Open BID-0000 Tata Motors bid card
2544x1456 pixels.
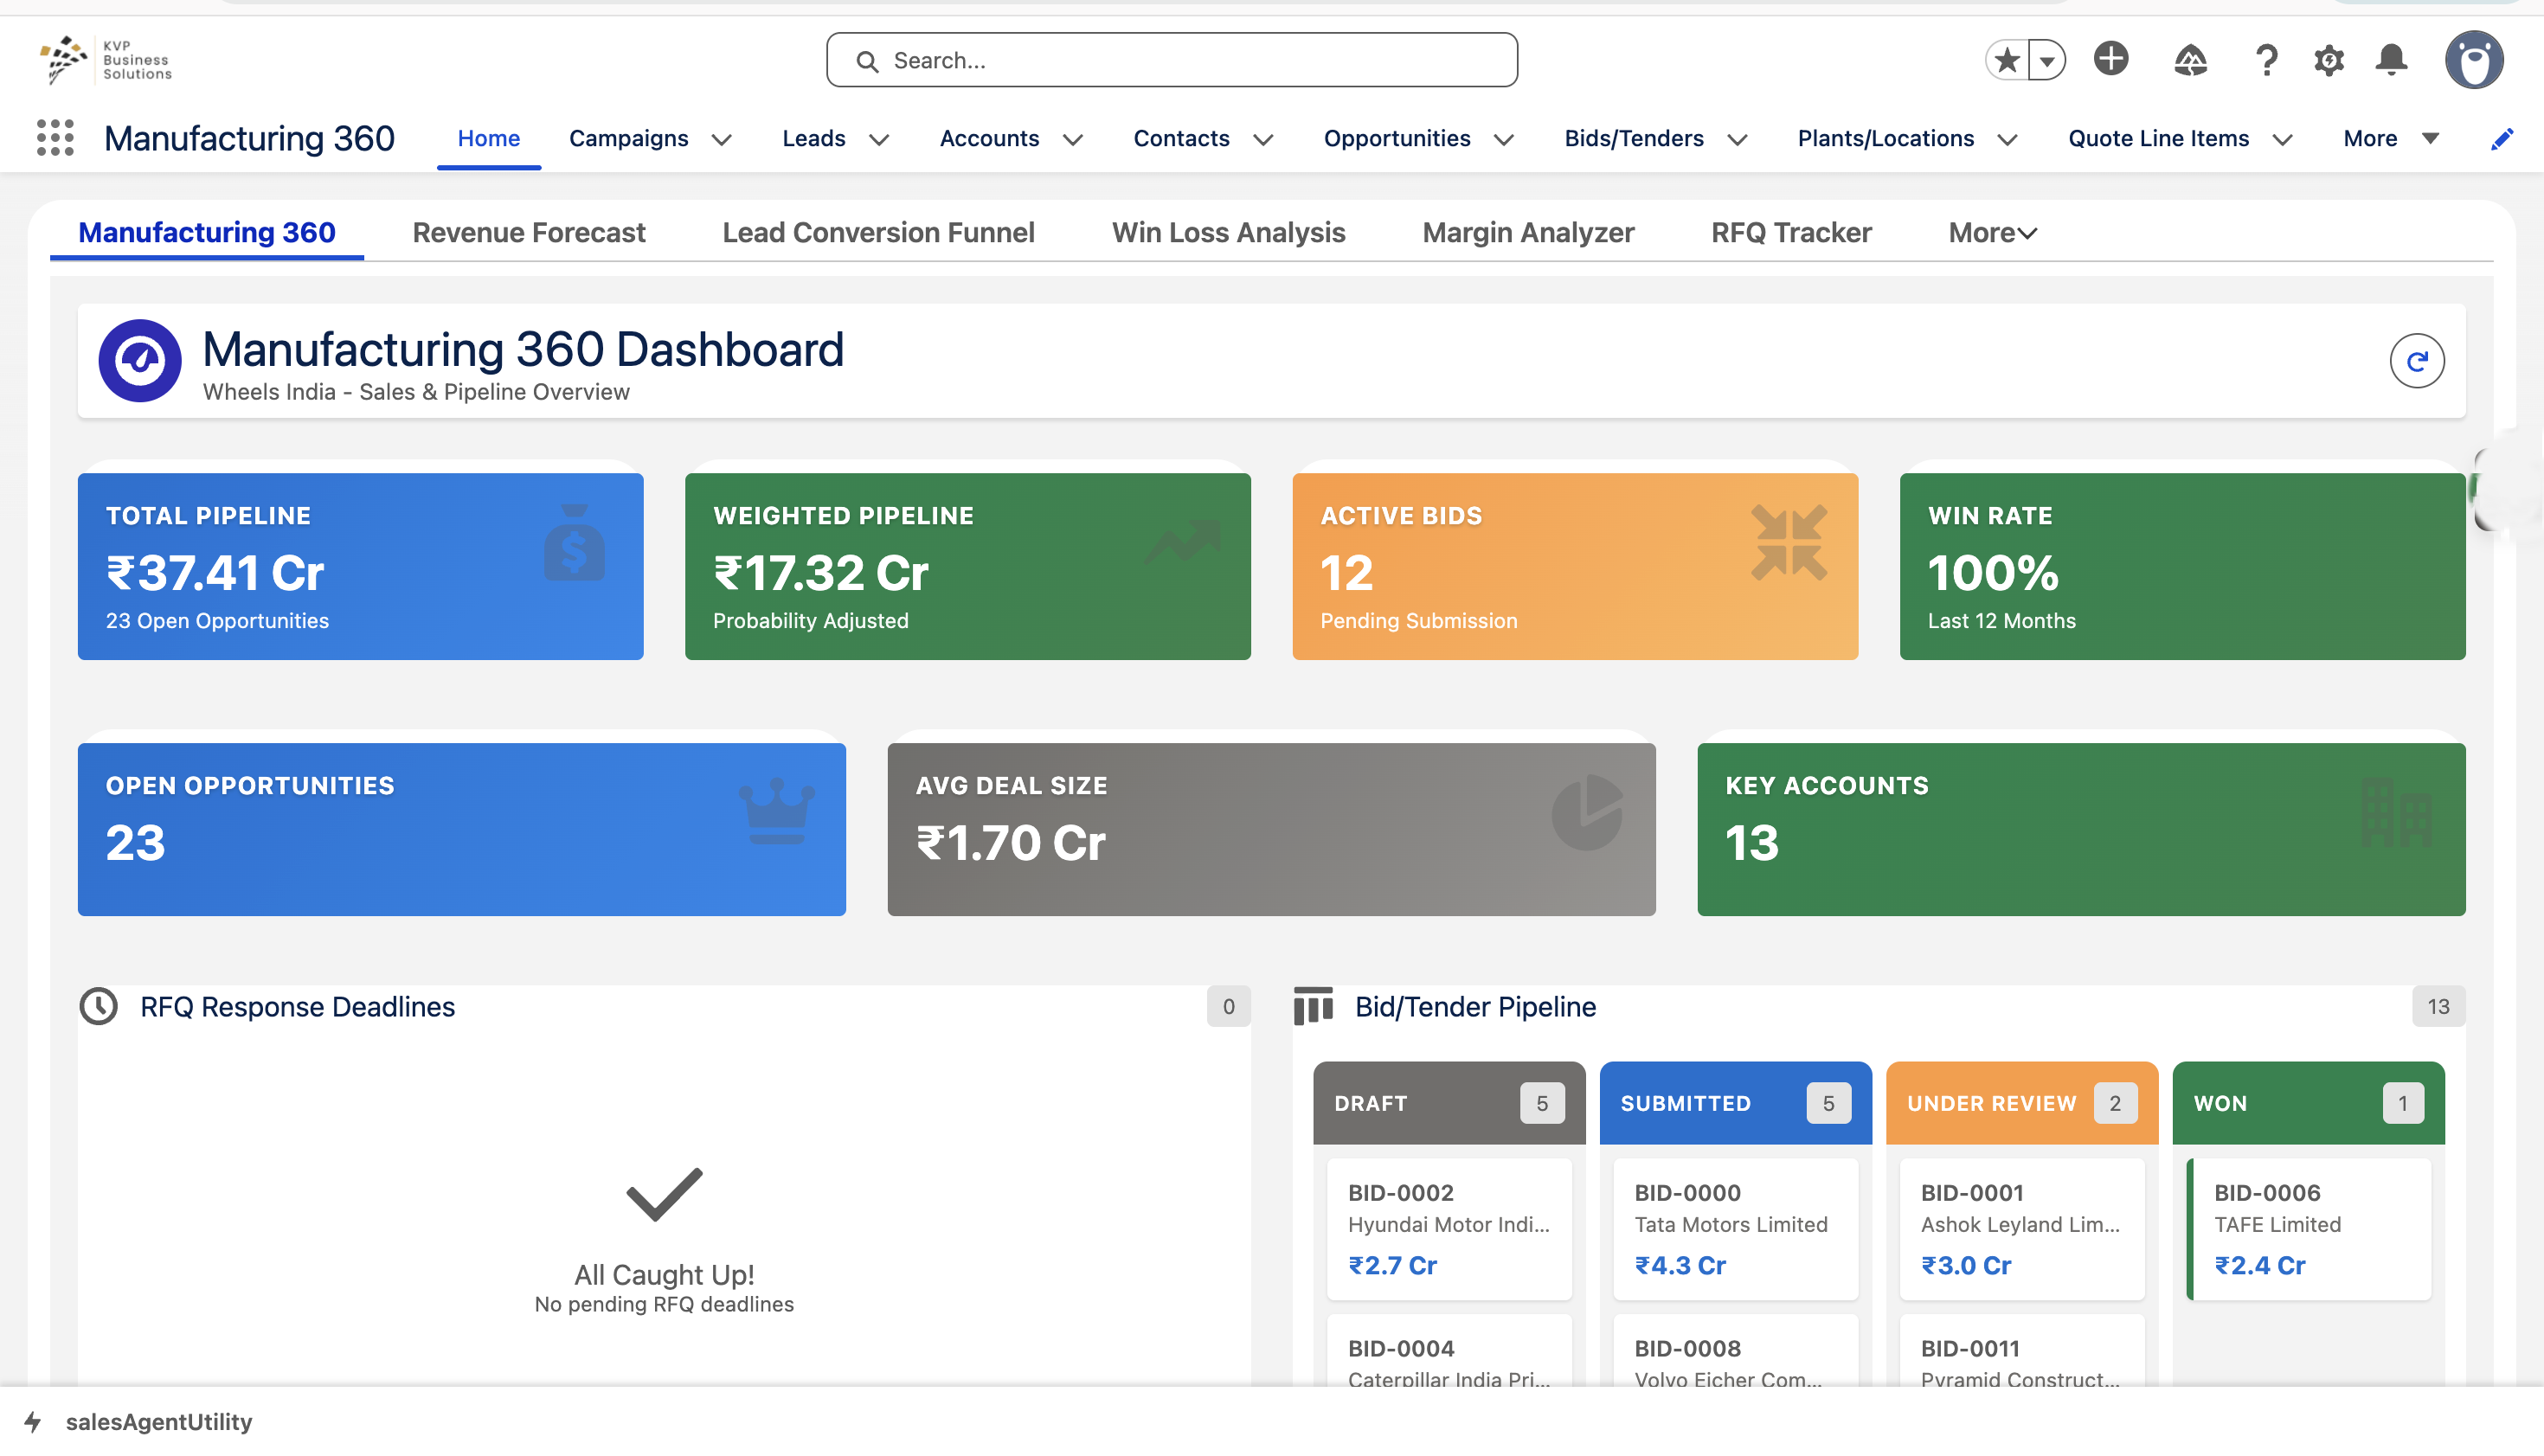(x=1735, y=1228)
